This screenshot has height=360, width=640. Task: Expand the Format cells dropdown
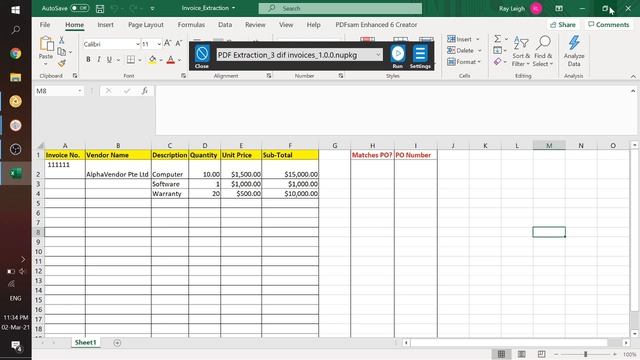479,62
